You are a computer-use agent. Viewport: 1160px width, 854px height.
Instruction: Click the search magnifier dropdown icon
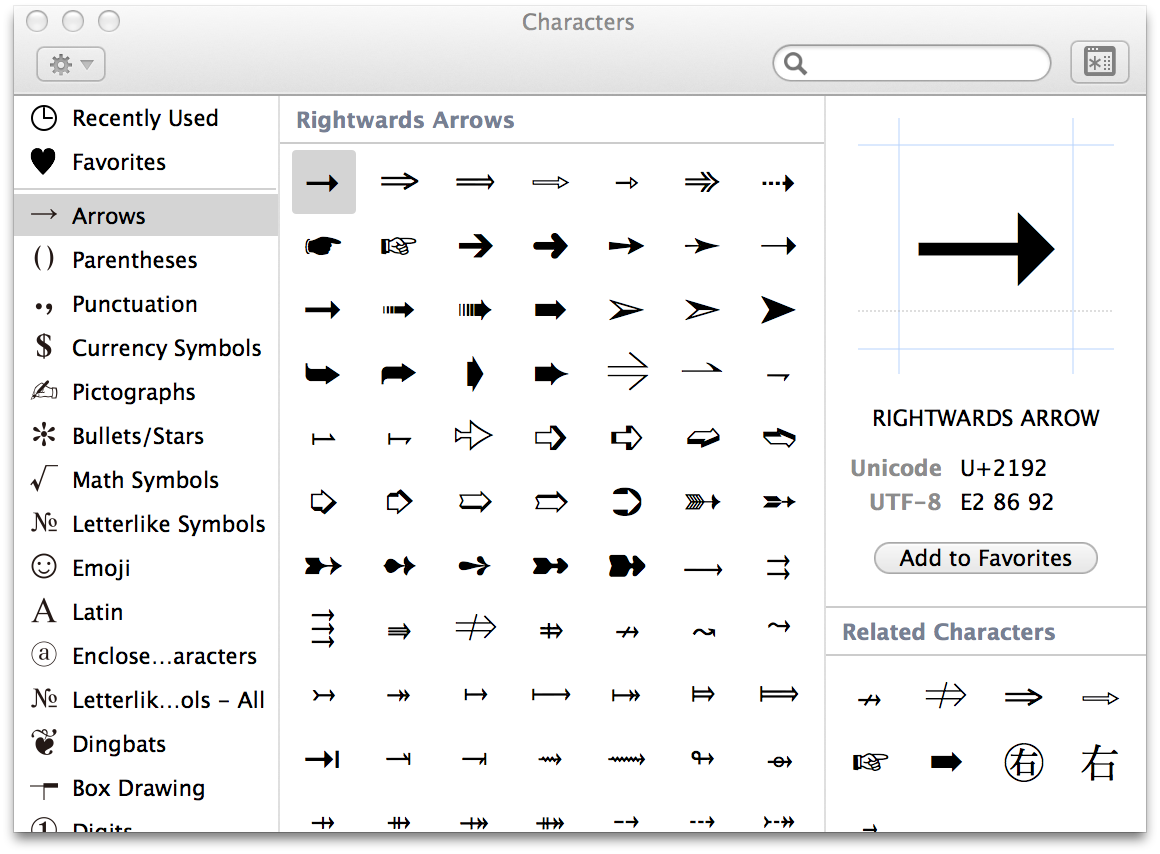[x=796, y=64]
